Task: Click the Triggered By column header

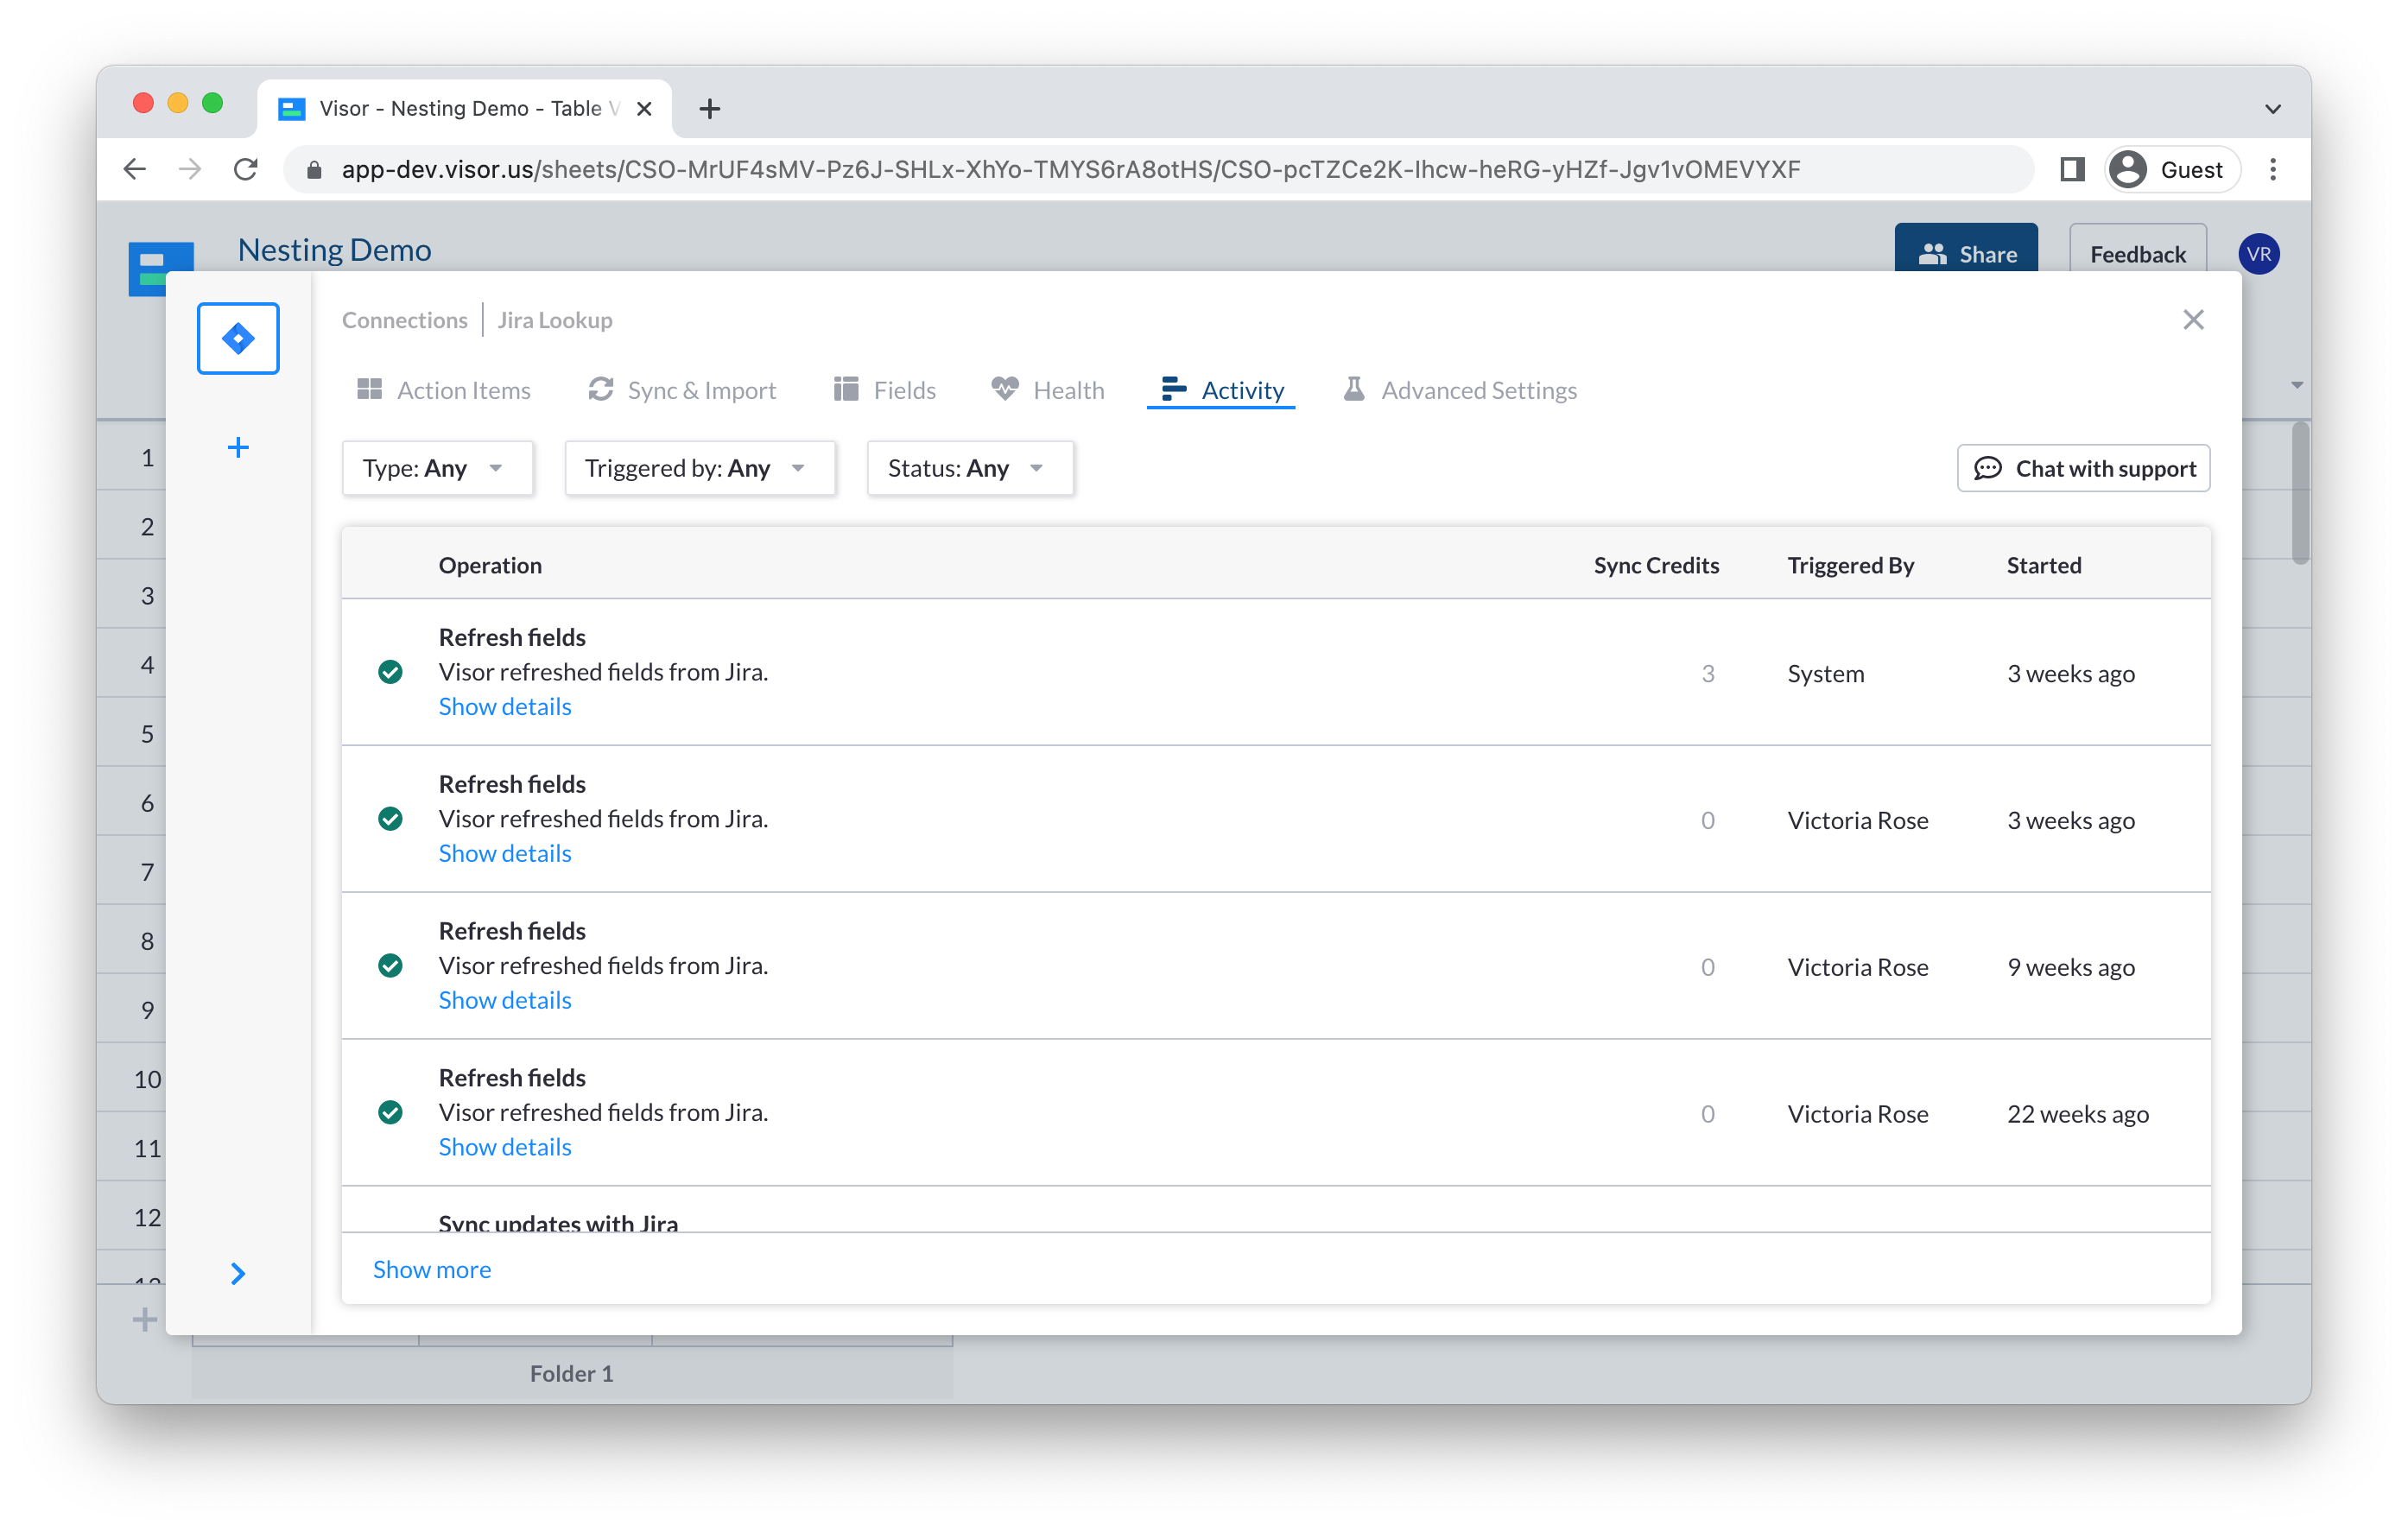Action: coord(1851,565)
